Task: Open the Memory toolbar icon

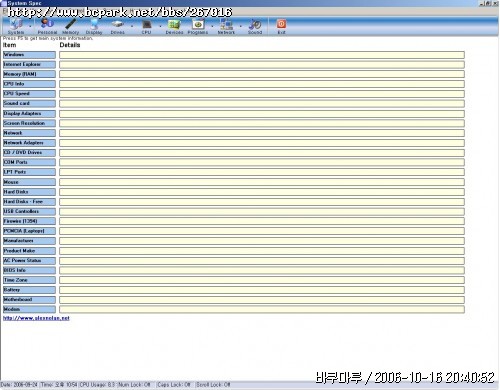Action: tap(71, 27)
